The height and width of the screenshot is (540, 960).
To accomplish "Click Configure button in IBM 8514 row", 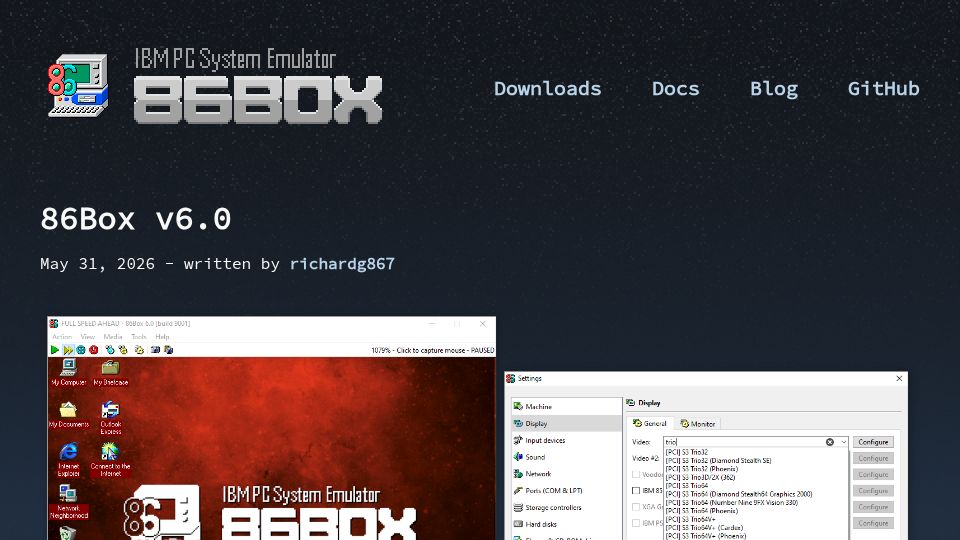I will click(873, 490).
